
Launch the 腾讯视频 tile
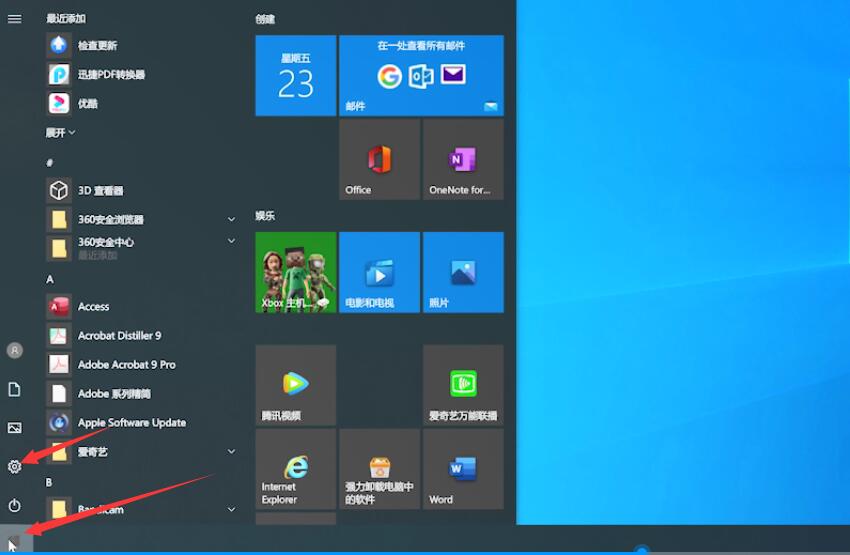pyautogui.click(x=296, y=385)
